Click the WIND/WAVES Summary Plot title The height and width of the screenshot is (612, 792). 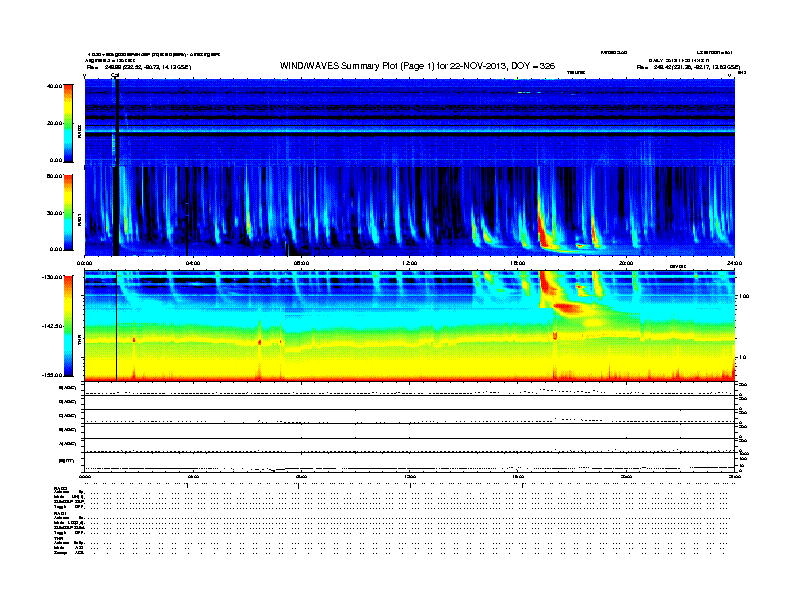417,66
